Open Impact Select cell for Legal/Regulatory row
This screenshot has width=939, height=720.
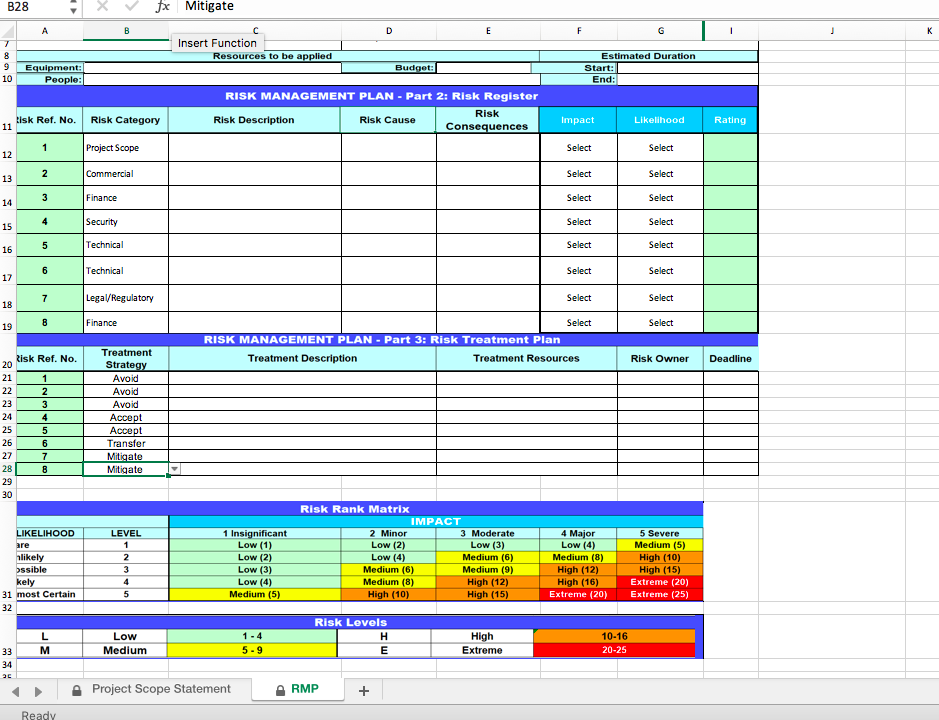pos(578,298)
